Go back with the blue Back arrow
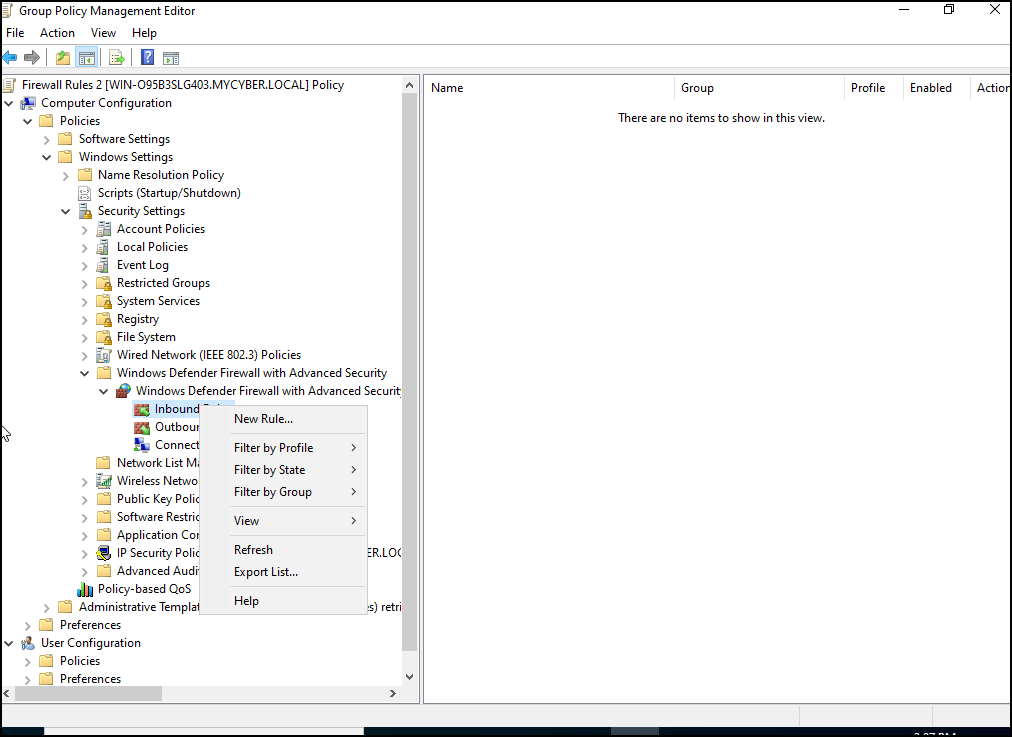 (x=10, y=58)
